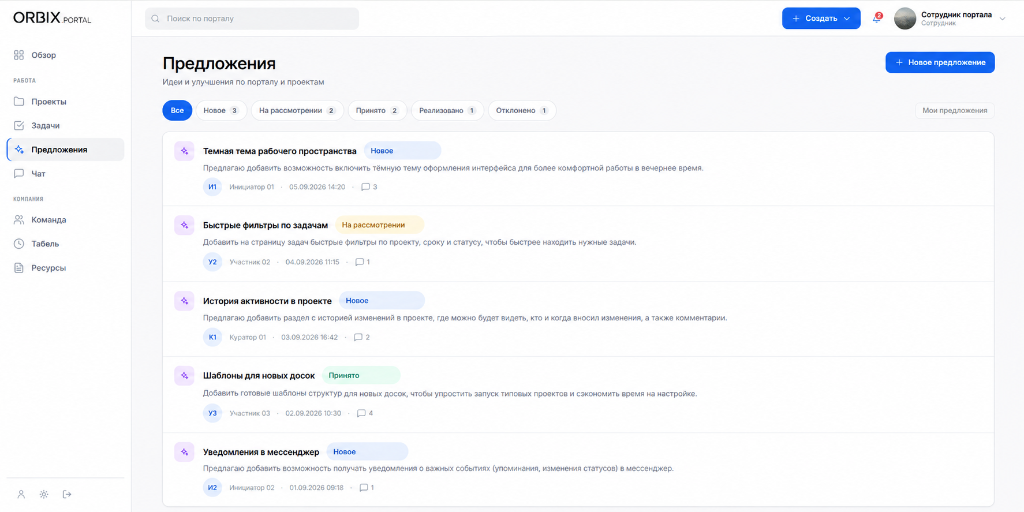Open comments icon on Шаблоны для новых досок
The height and width of the screenshot is (512, 1024).
coord(361,413)
